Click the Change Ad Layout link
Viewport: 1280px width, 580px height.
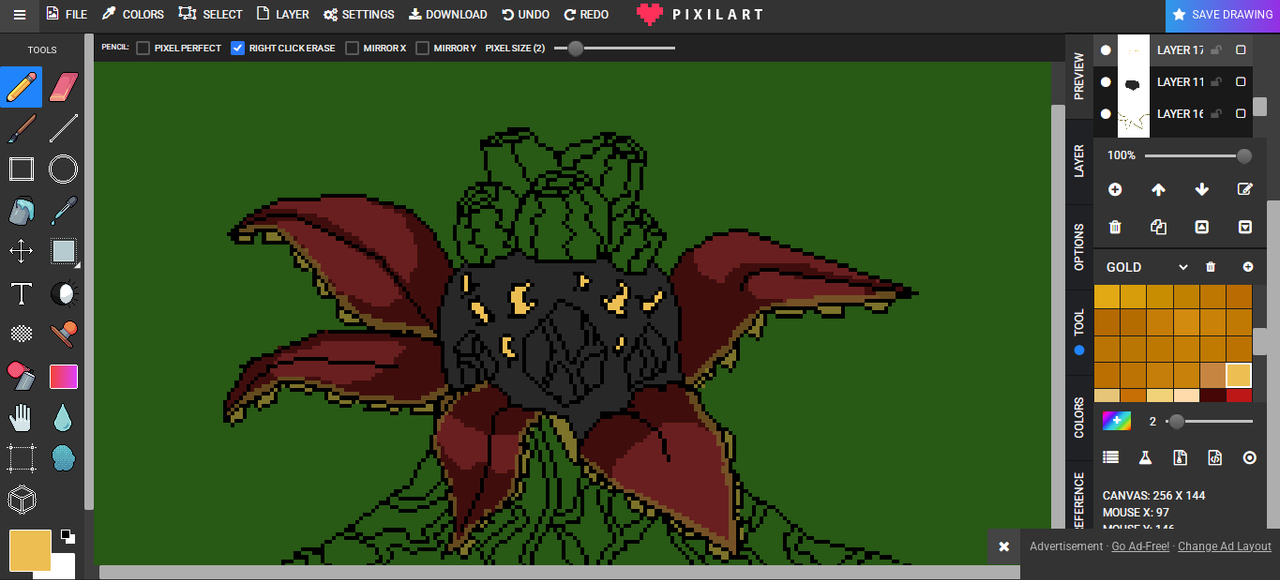[1225, 546]
